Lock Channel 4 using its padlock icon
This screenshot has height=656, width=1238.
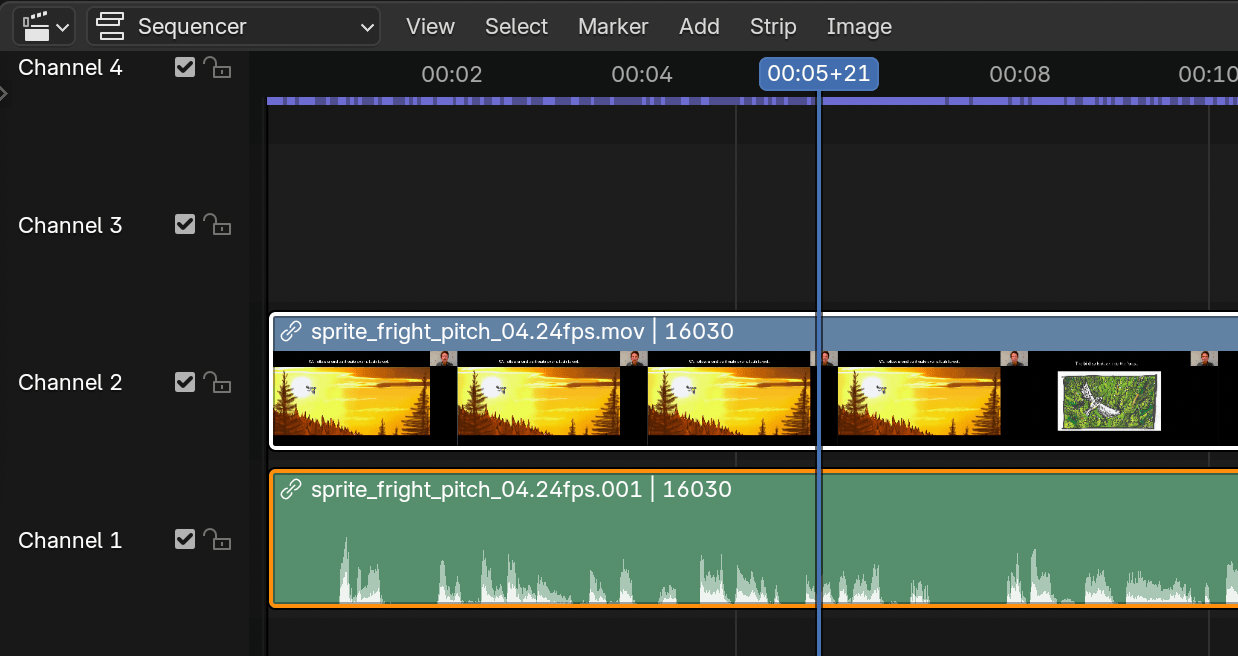click(218, 67)
